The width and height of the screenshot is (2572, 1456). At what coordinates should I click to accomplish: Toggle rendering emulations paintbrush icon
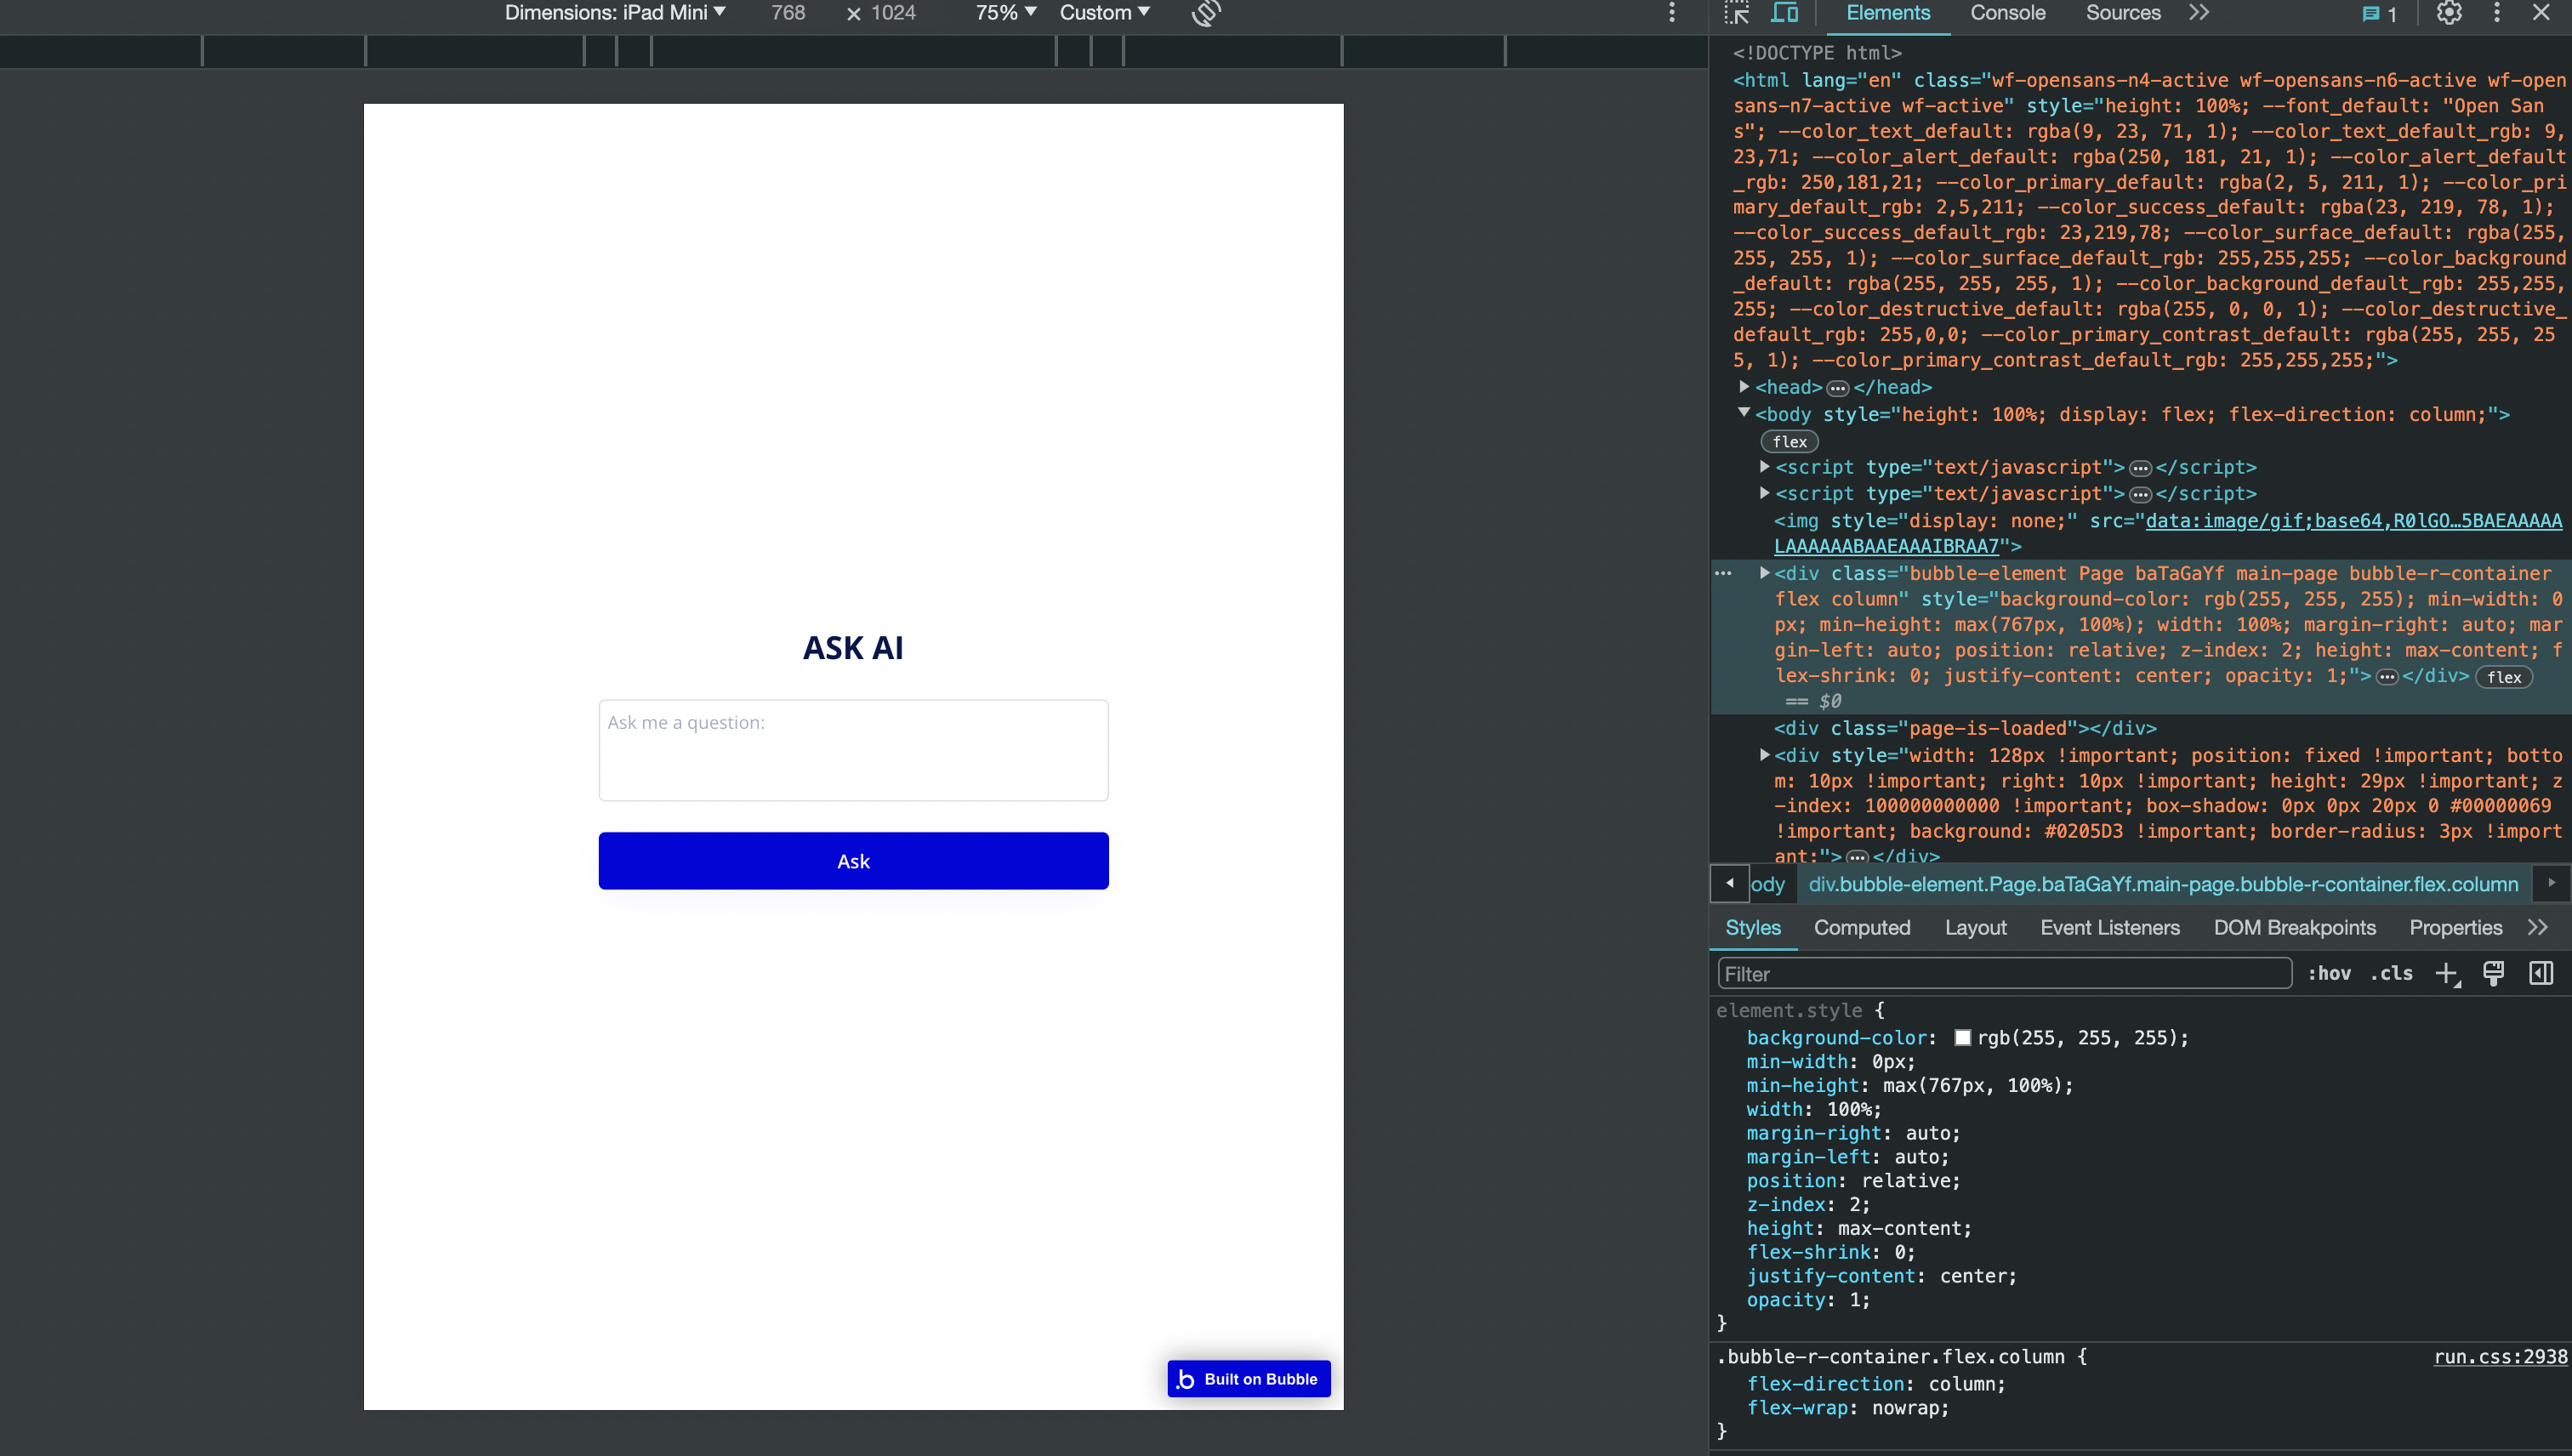[x=2493, y=973]
